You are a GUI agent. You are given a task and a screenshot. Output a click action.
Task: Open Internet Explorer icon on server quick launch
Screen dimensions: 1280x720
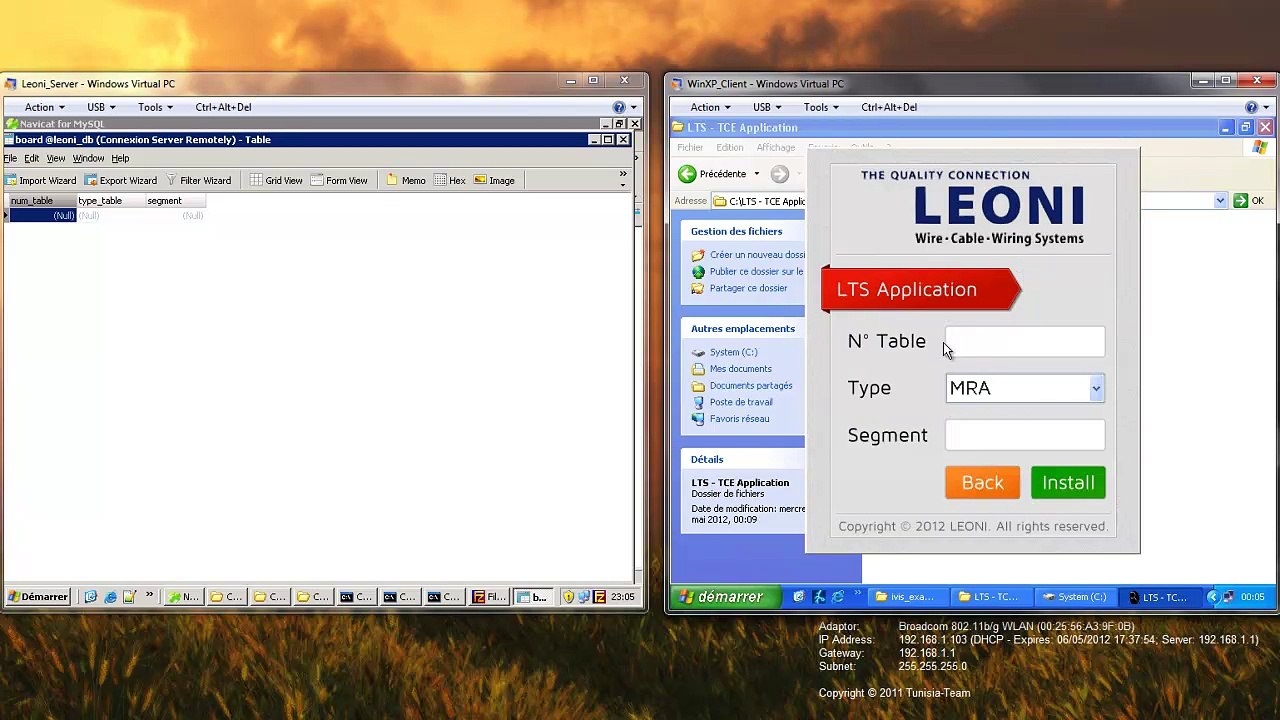pyautogui.click(x=110, y=597)
